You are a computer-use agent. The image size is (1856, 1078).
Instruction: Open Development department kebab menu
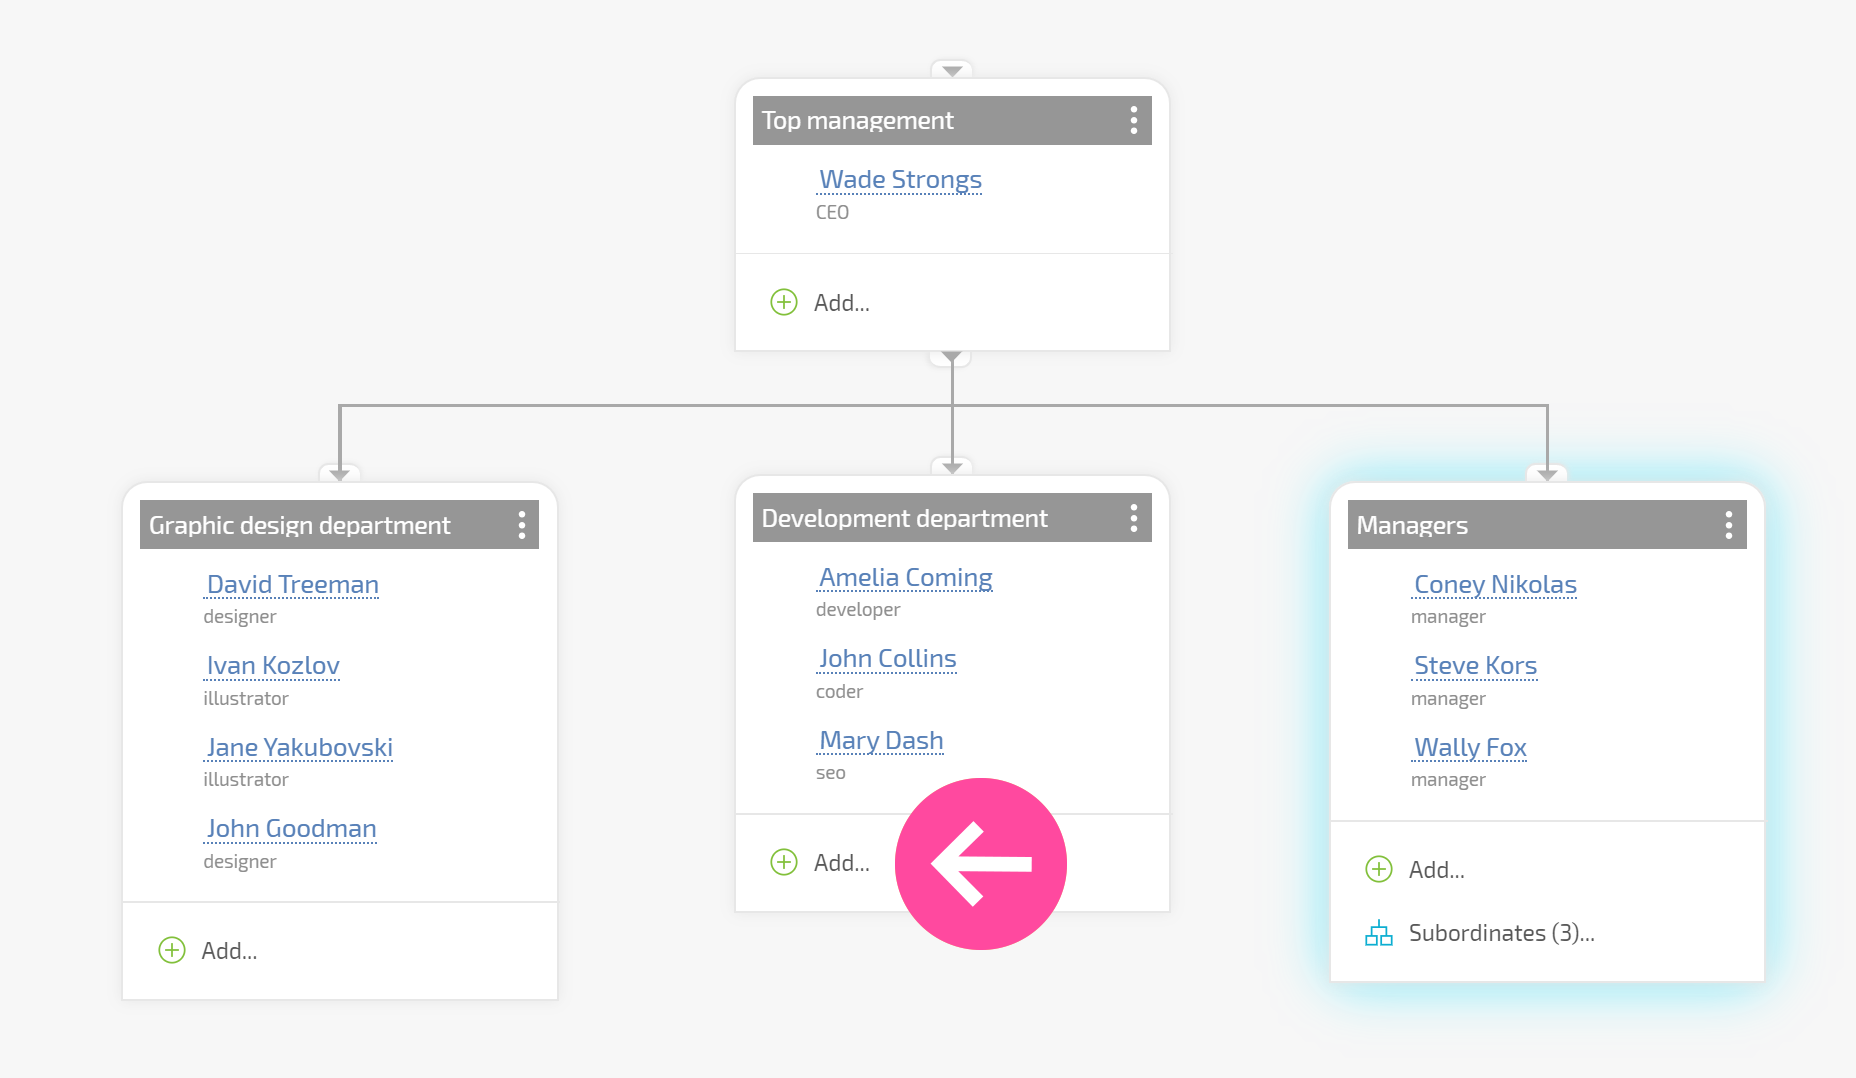[x=1133, y=518]
